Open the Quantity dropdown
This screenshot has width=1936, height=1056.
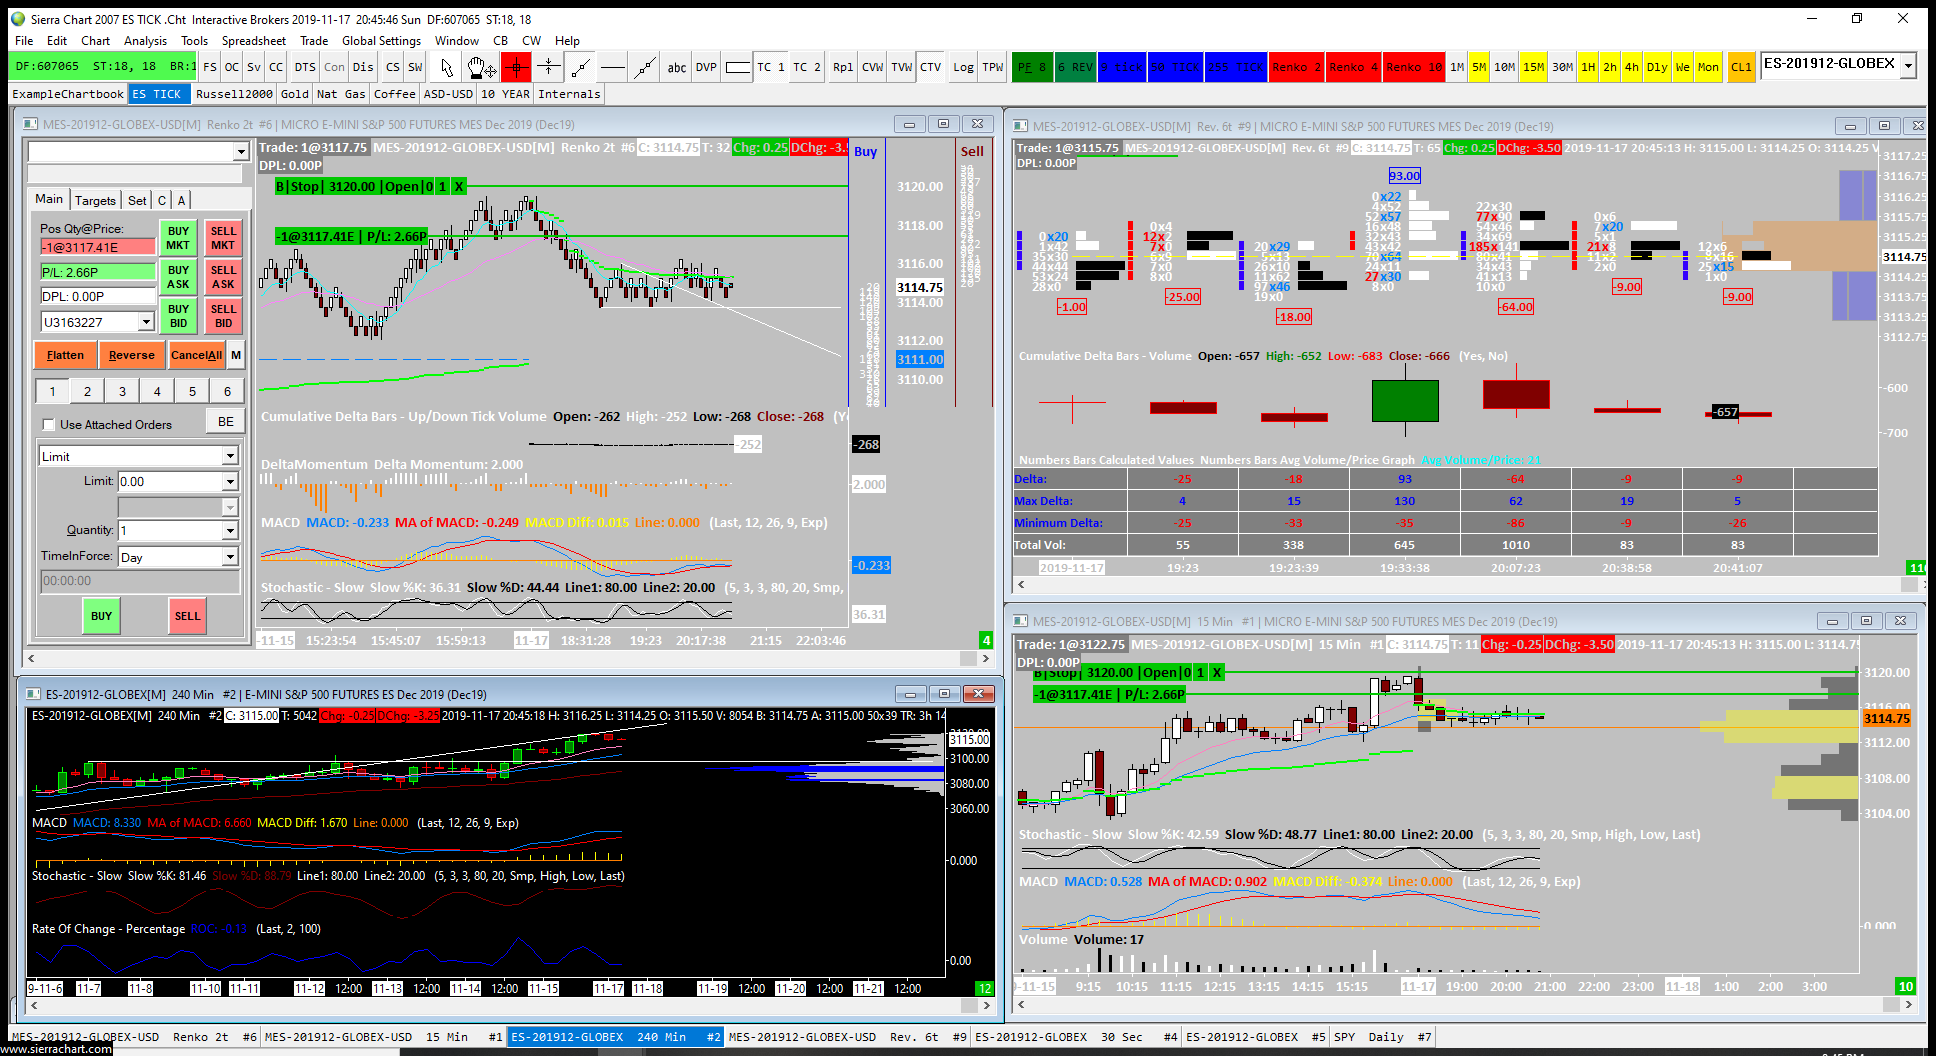coord(230,530)
